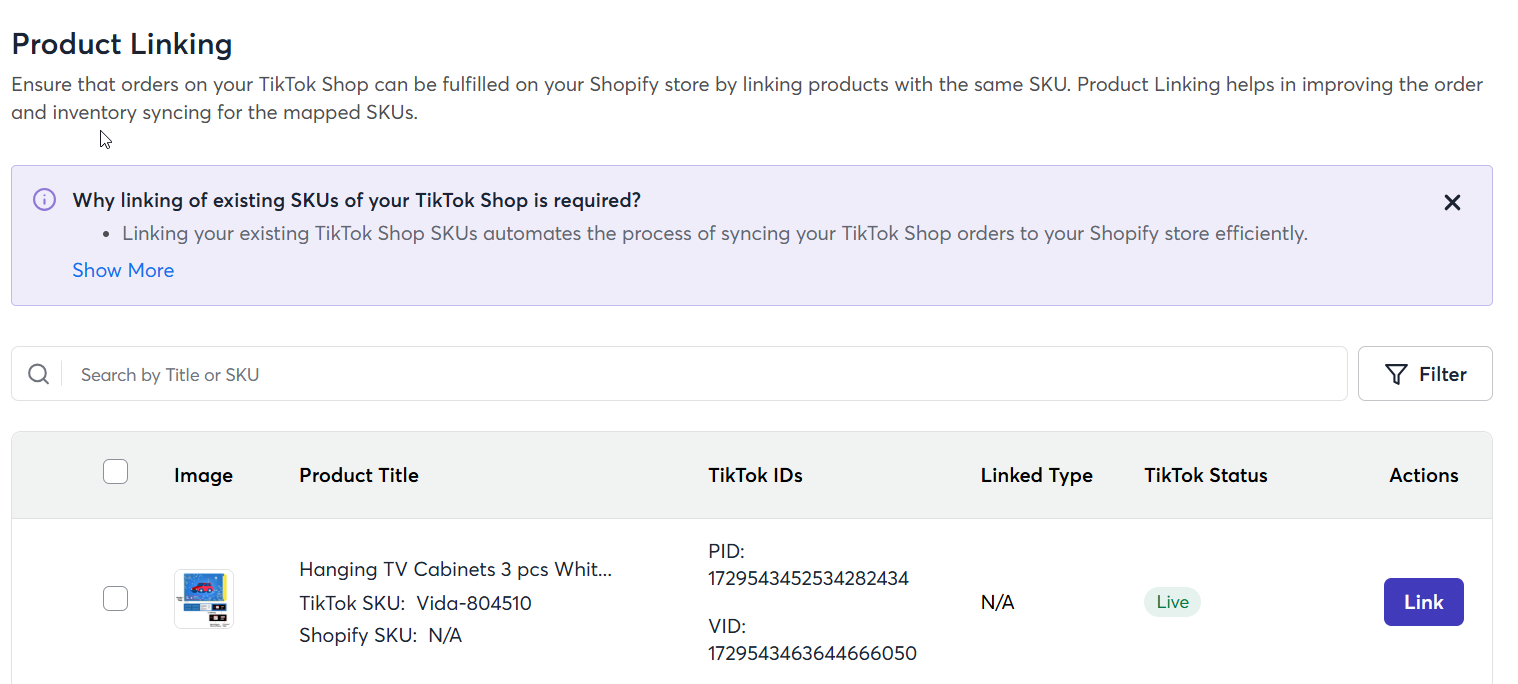Click the Product Title column header
1518x684 pixels.
[359, 475]
